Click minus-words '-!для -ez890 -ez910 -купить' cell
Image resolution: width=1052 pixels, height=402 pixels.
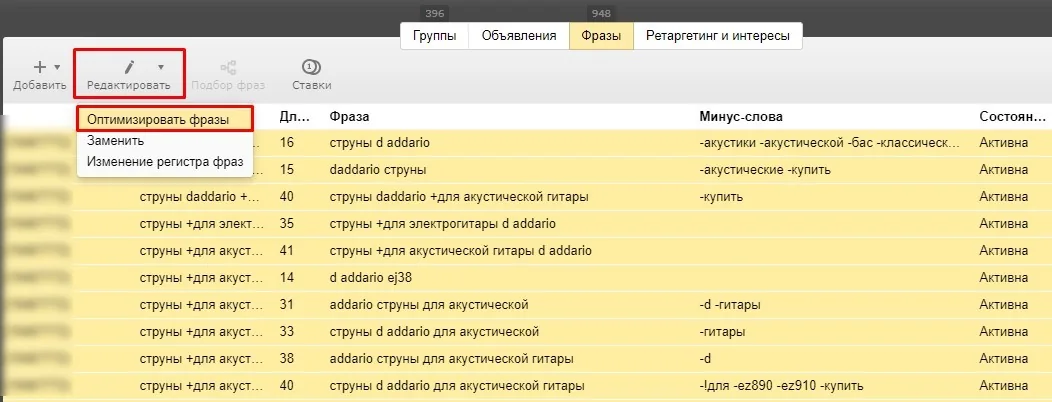pyautogui.click(x=781, y=386)
